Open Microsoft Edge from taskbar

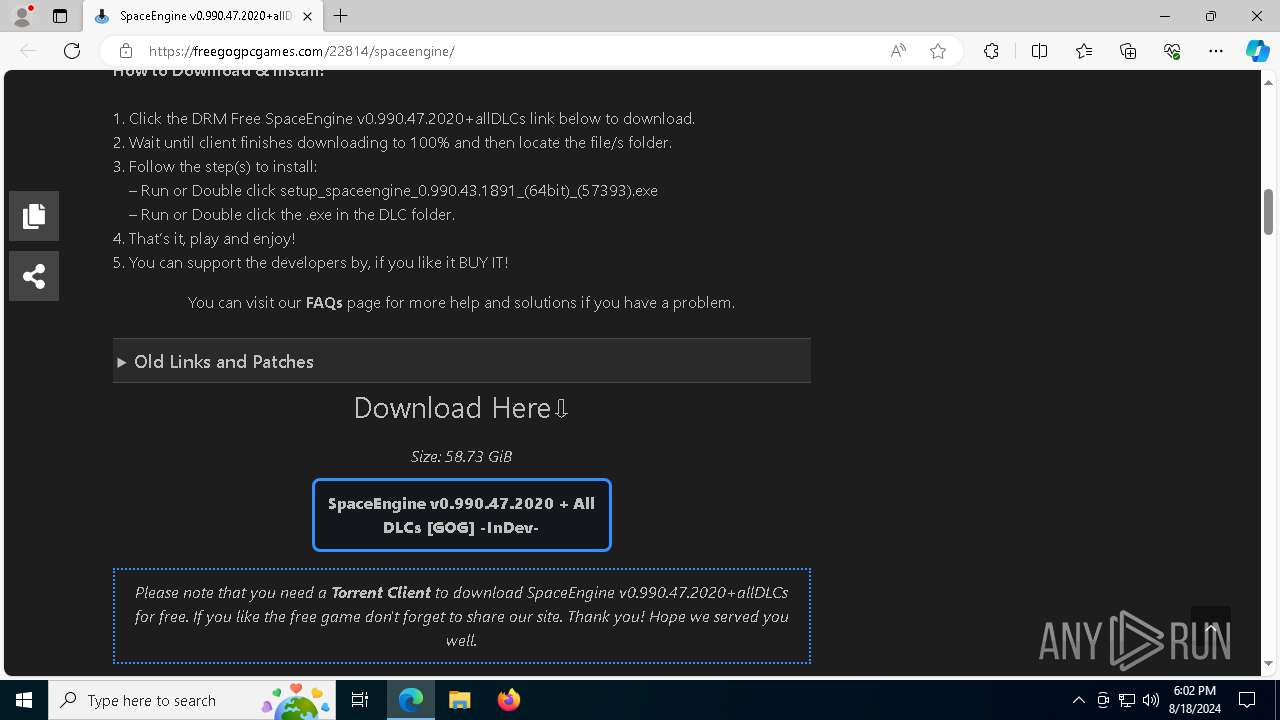tap(411, 700)
